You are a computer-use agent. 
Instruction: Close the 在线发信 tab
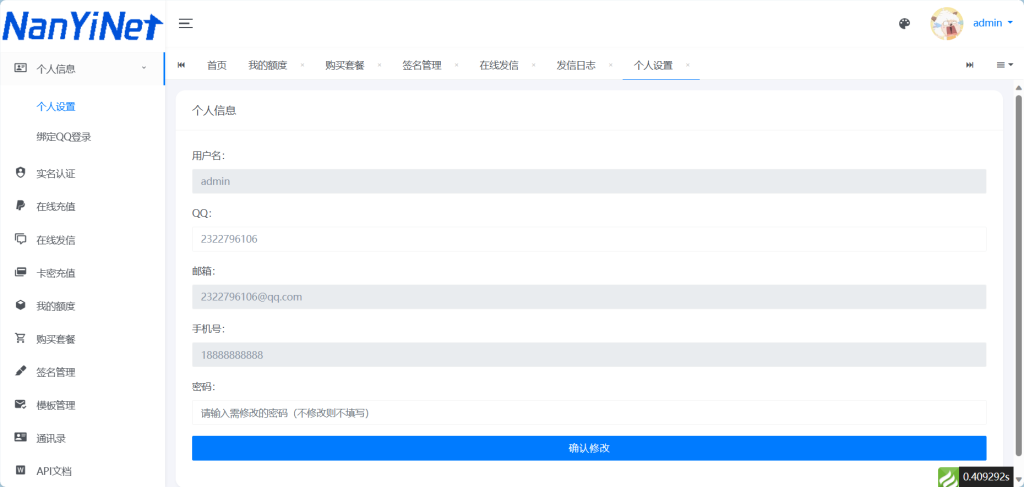[534, 65]
